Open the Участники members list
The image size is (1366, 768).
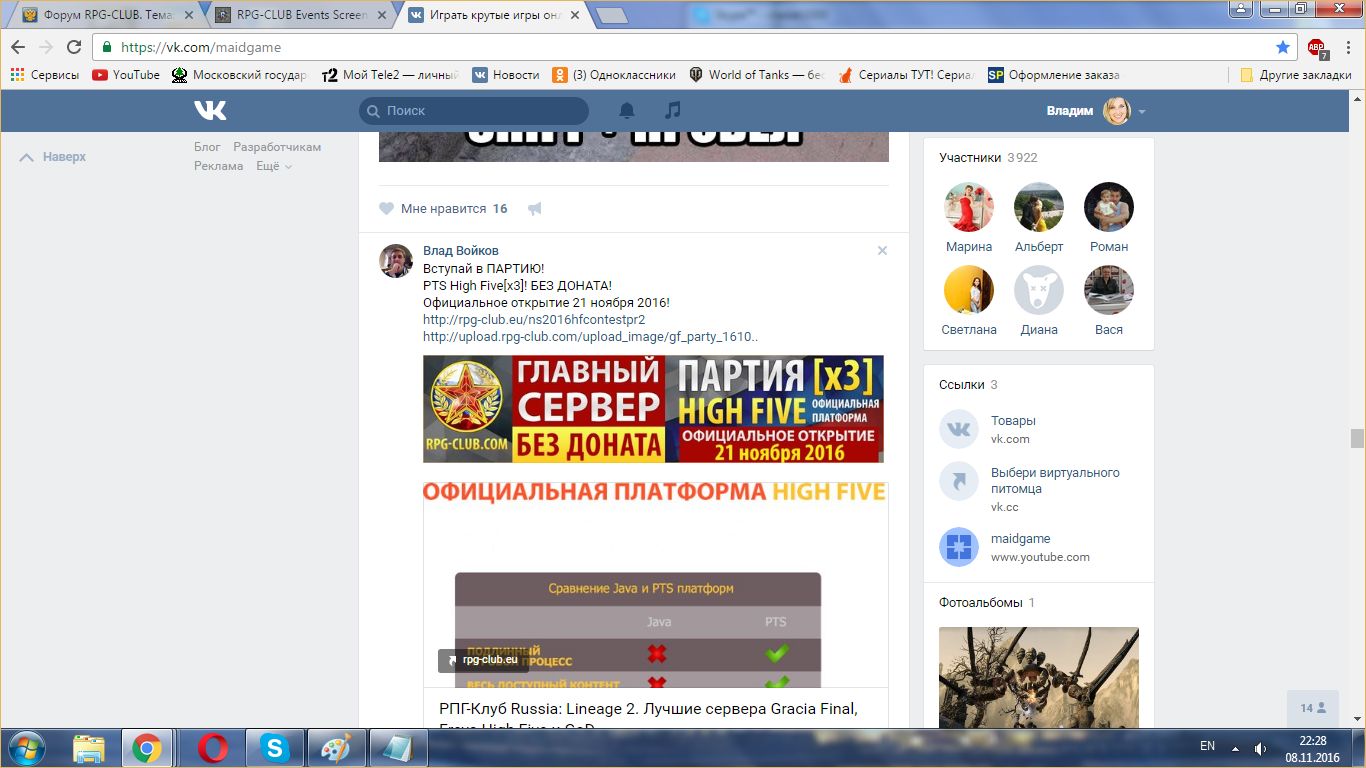click(x=970, y=157)
